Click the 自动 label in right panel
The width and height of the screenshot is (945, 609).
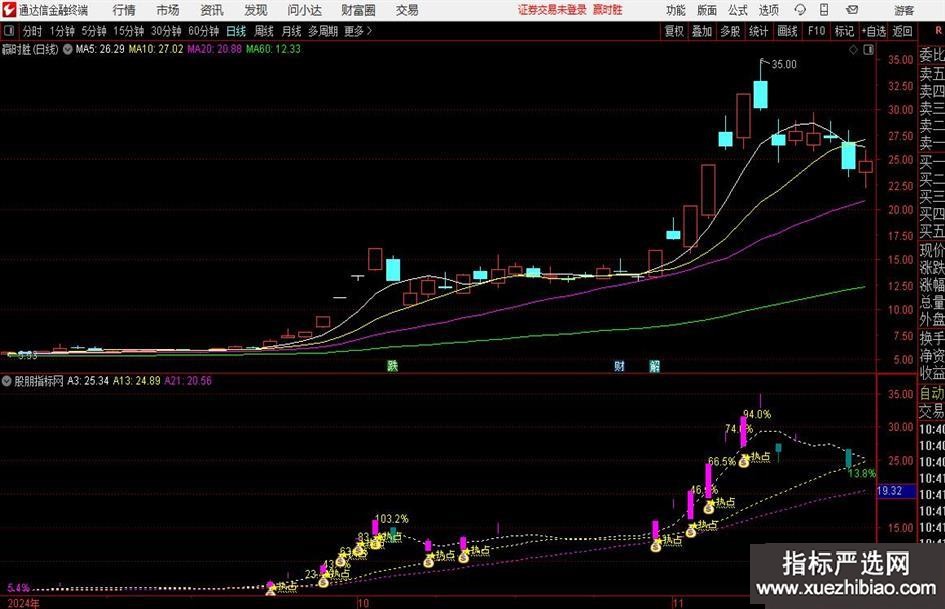click(x=931, y=393)
